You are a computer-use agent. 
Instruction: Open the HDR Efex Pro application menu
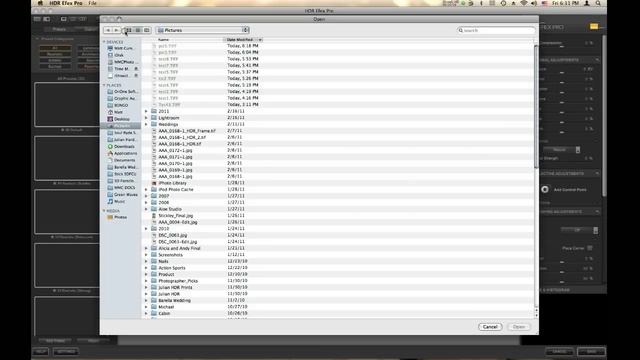point(66,3)
